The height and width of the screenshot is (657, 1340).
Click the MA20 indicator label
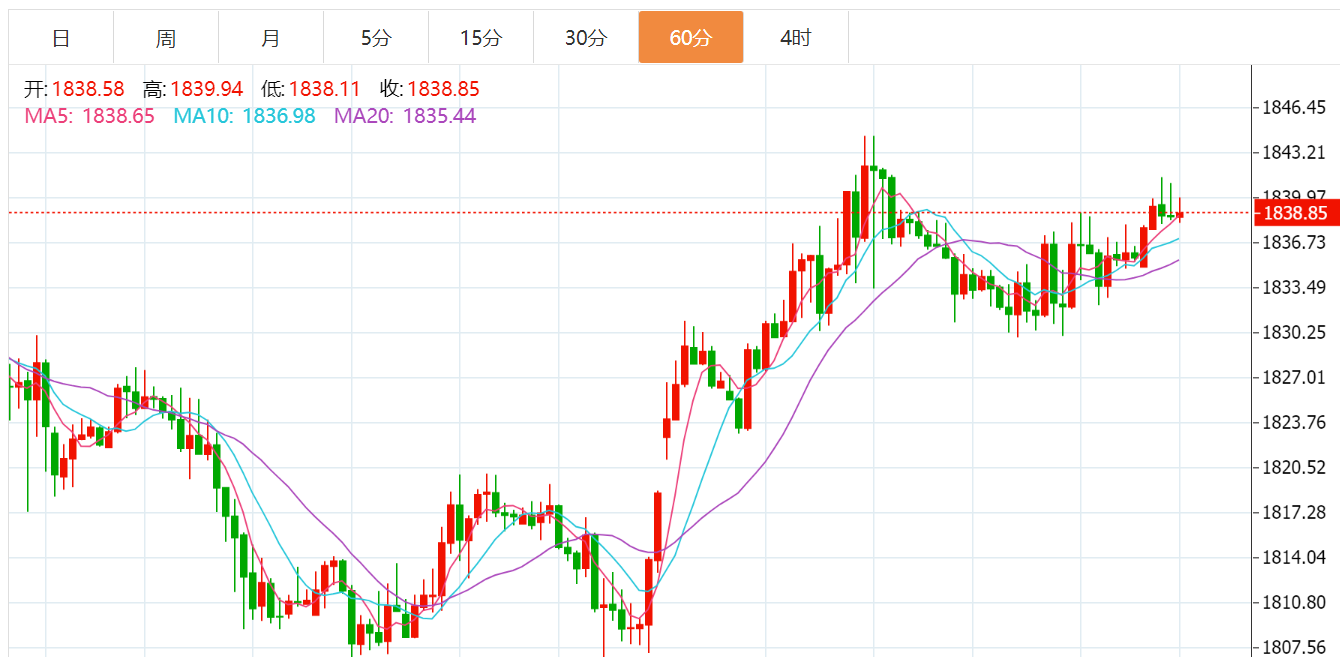(x=405, y=116)
